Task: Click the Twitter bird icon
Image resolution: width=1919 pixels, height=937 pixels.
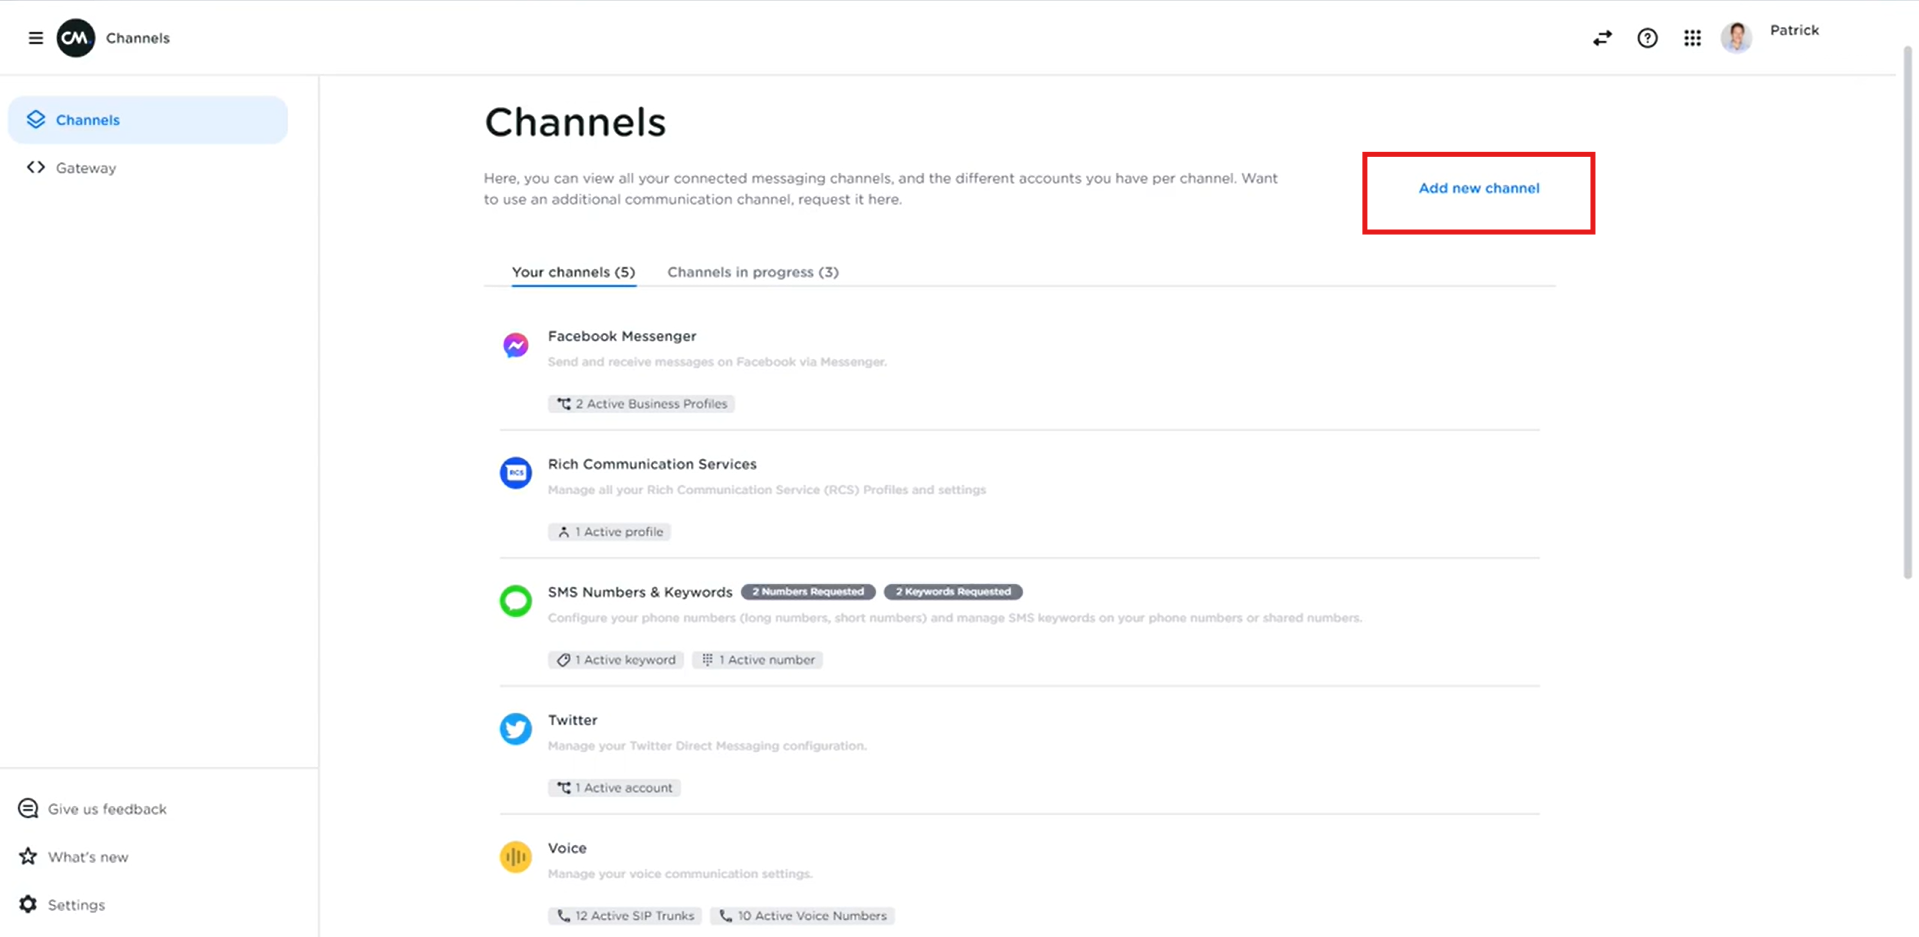Action: (516, 729)
